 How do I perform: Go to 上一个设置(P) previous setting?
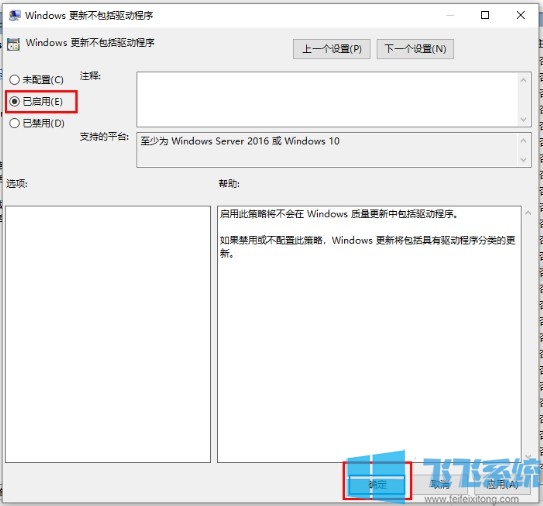point(331,49)
